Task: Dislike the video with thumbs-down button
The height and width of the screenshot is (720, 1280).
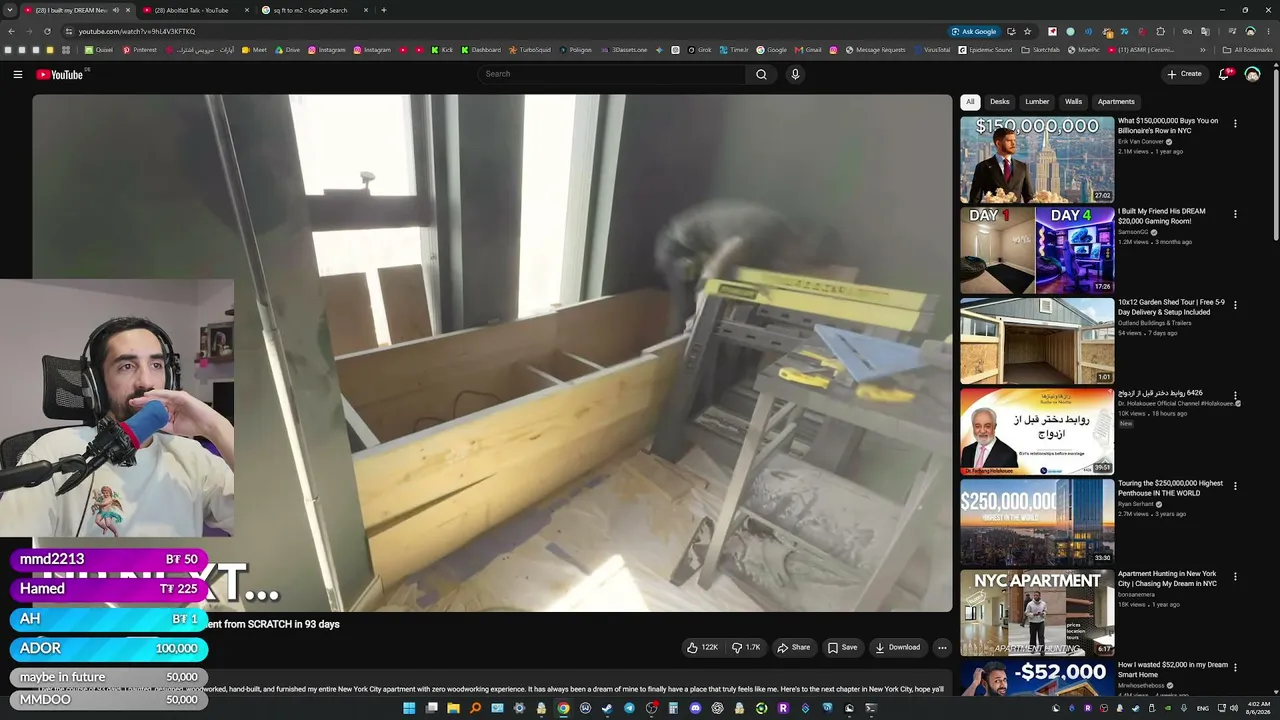Action: point(746,647)
